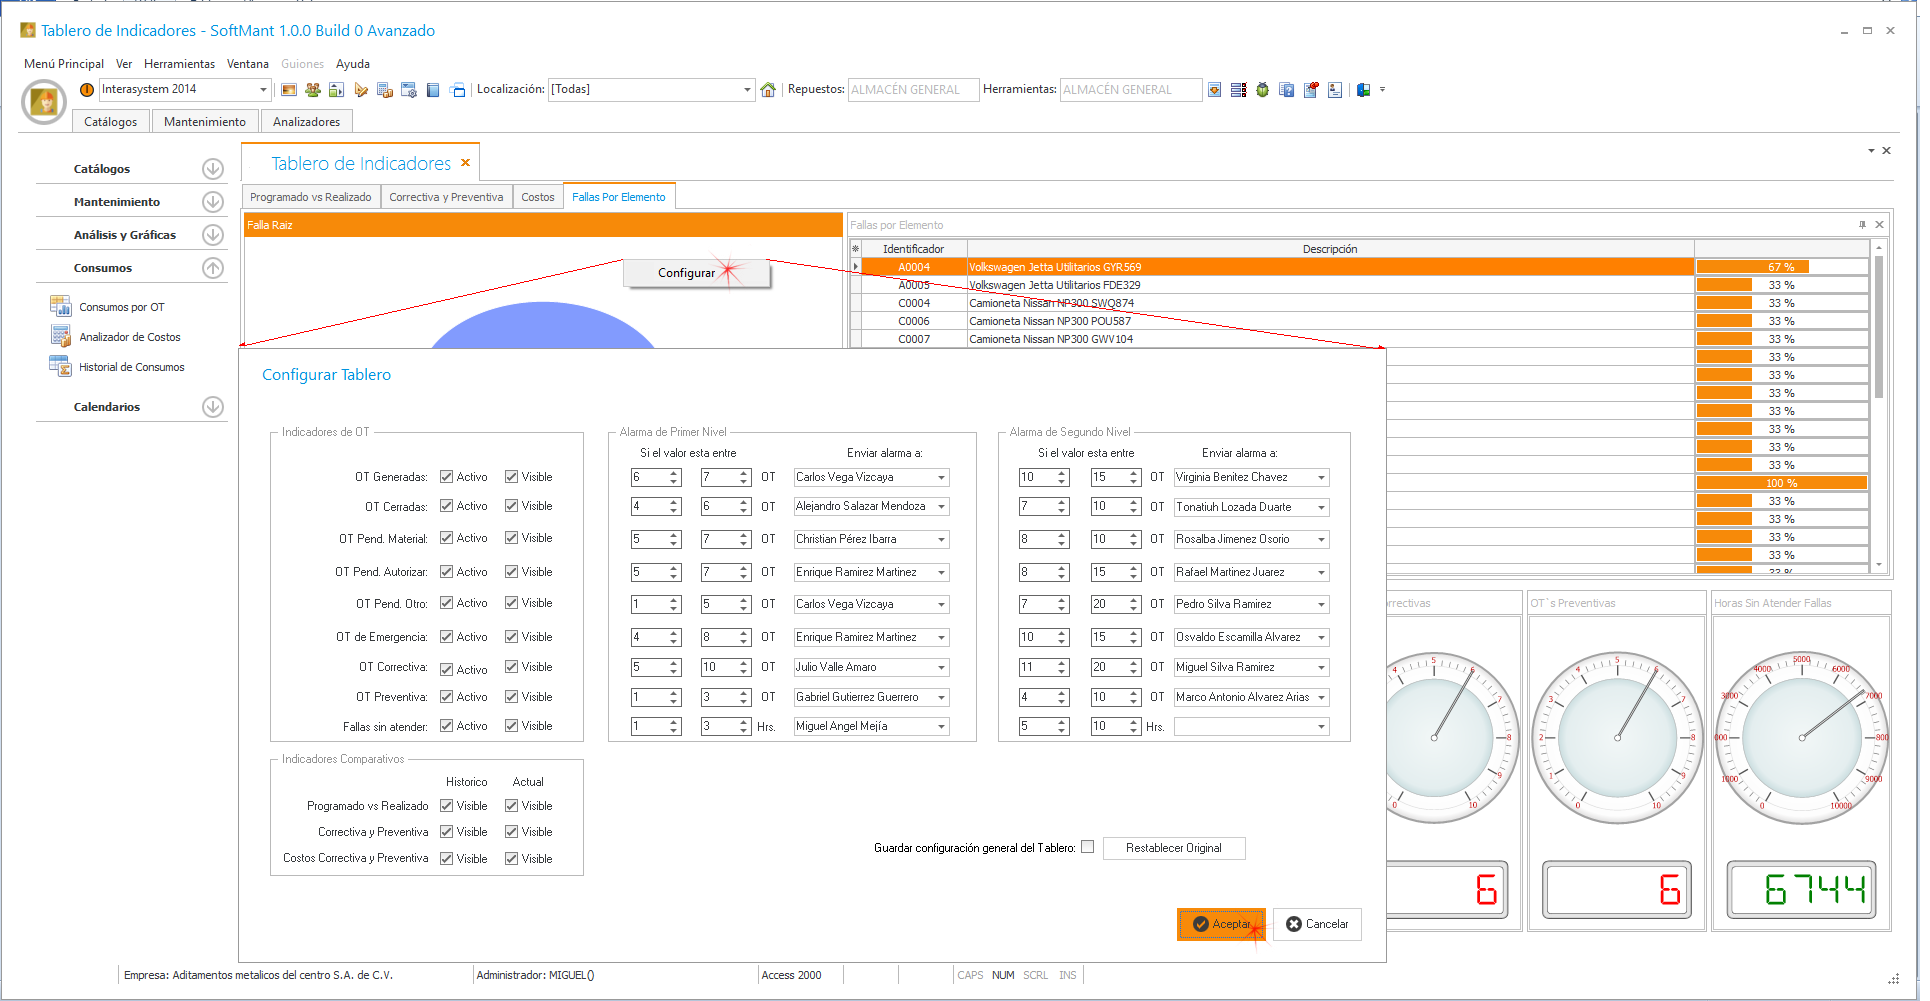Expand the Catálogos sidebar section
1930x1001 pixels.
click(212, 169)
